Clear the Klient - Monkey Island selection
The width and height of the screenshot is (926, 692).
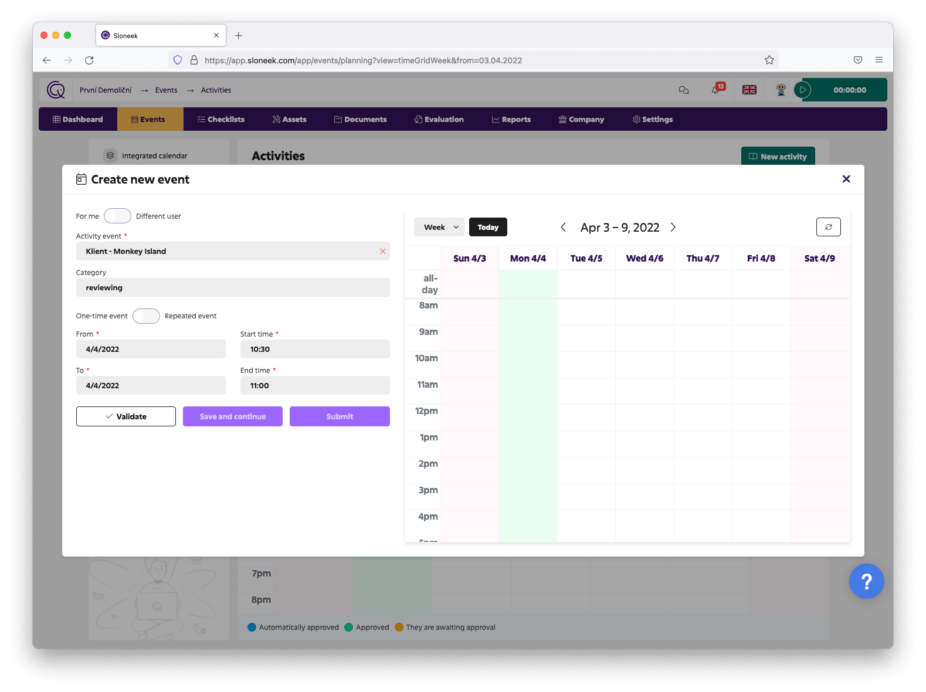click(381, 251)
